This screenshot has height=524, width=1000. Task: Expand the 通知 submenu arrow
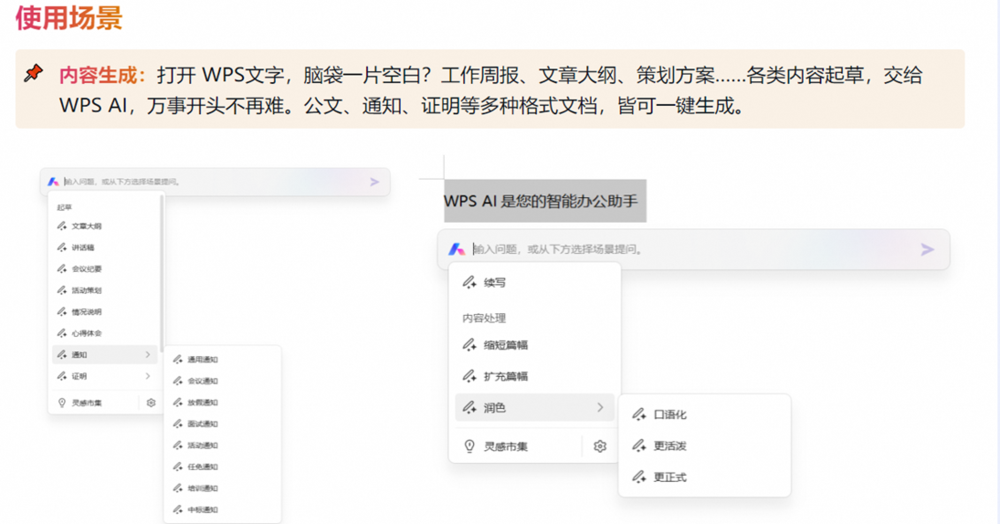(x=148, y=354)
